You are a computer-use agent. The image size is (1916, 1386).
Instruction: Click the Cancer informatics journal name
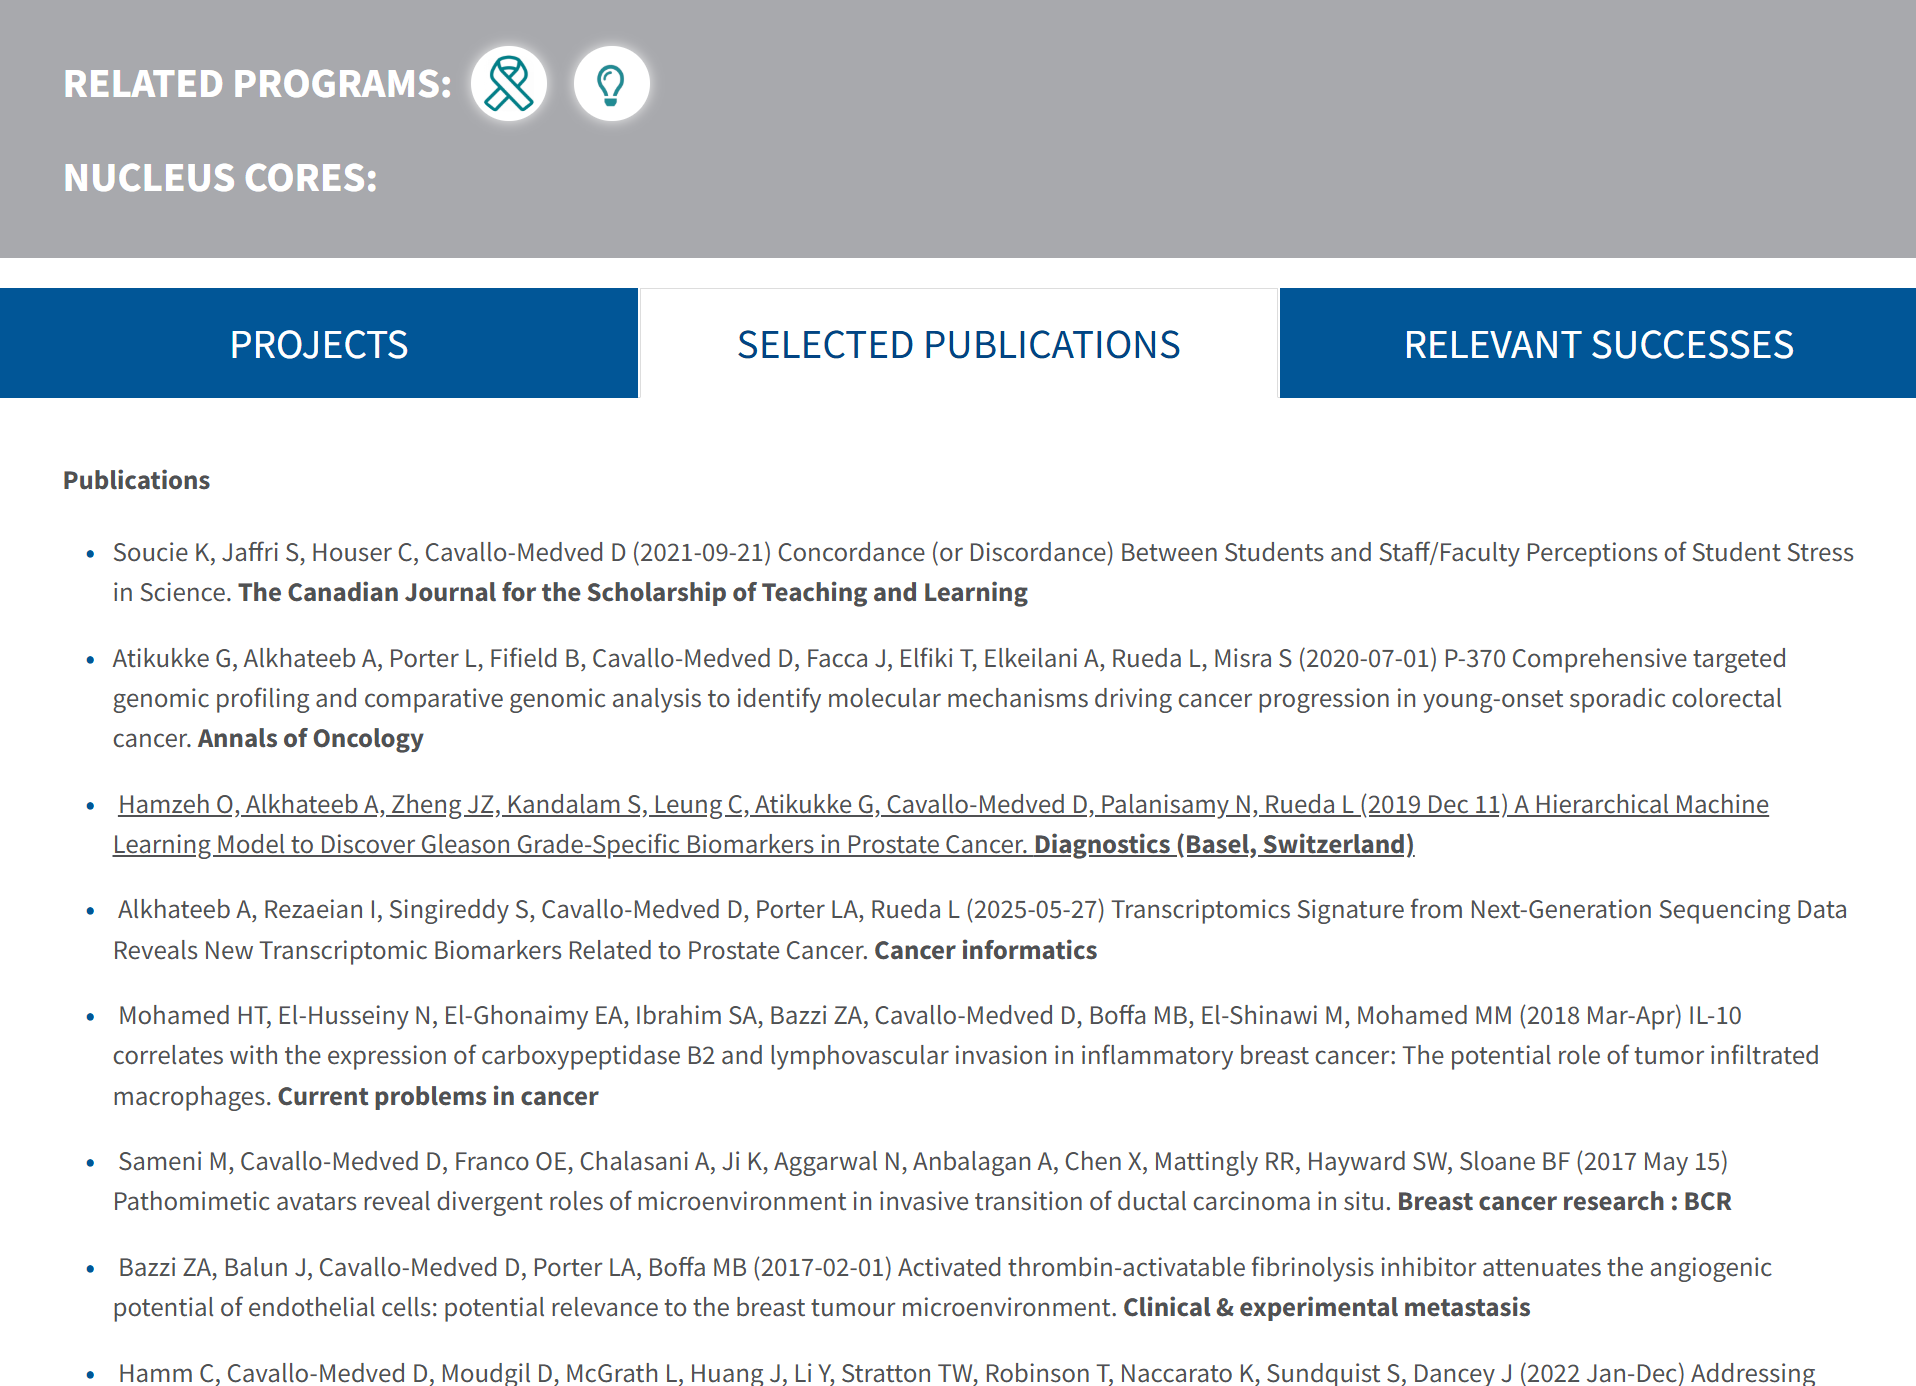[x=985, y=951]
